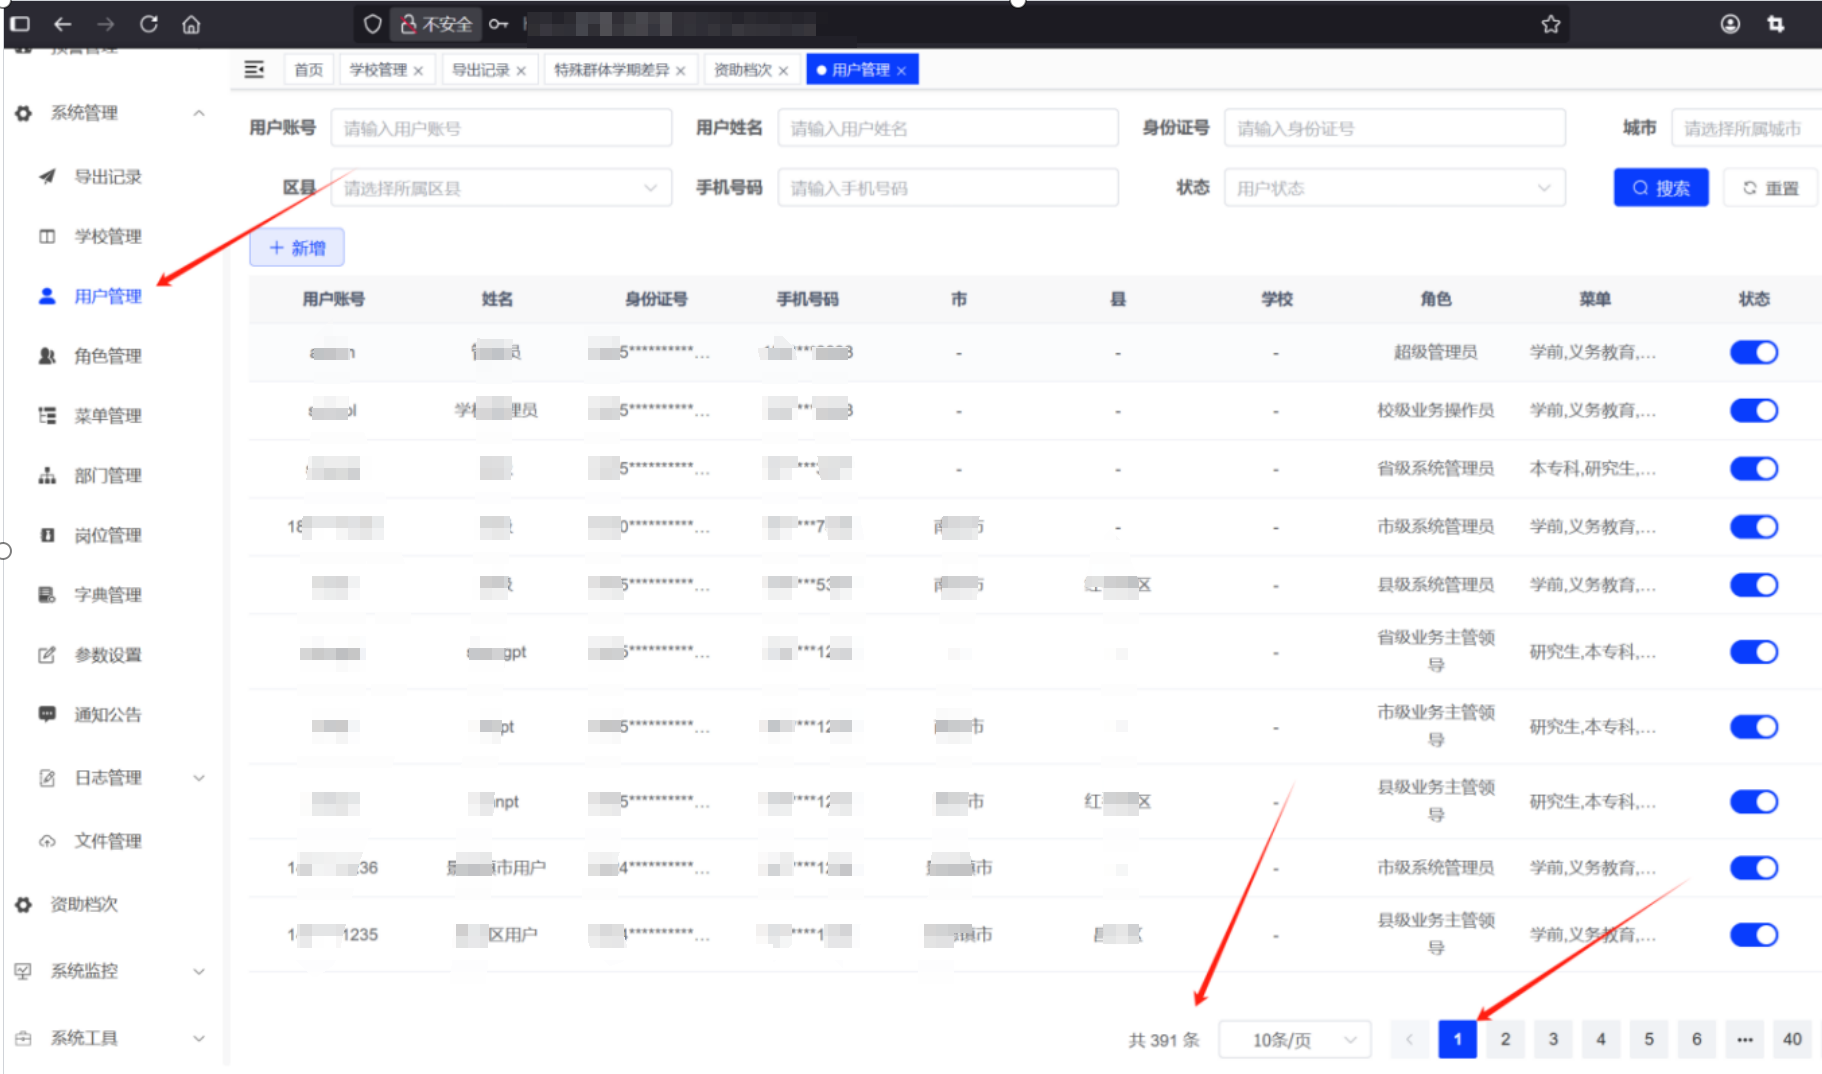This screenshot has height=1074, width=1822.
Task: Open the 10条/页 page size dropdown
Action: [x=1295, y=1040]
